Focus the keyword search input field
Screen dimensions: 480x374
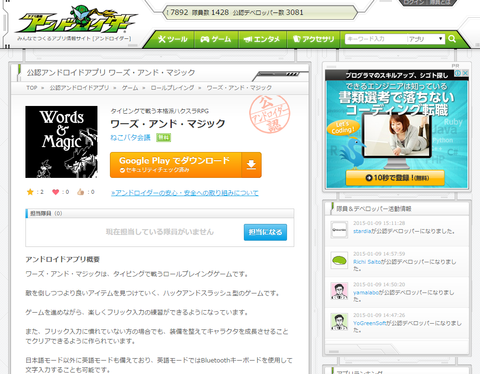376,39
